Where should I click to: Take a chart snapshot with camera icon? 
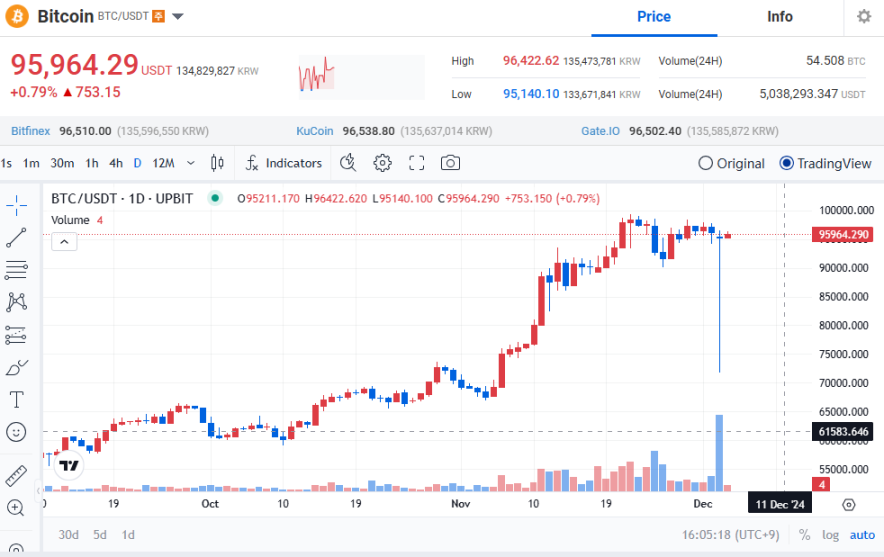[451, 163]
